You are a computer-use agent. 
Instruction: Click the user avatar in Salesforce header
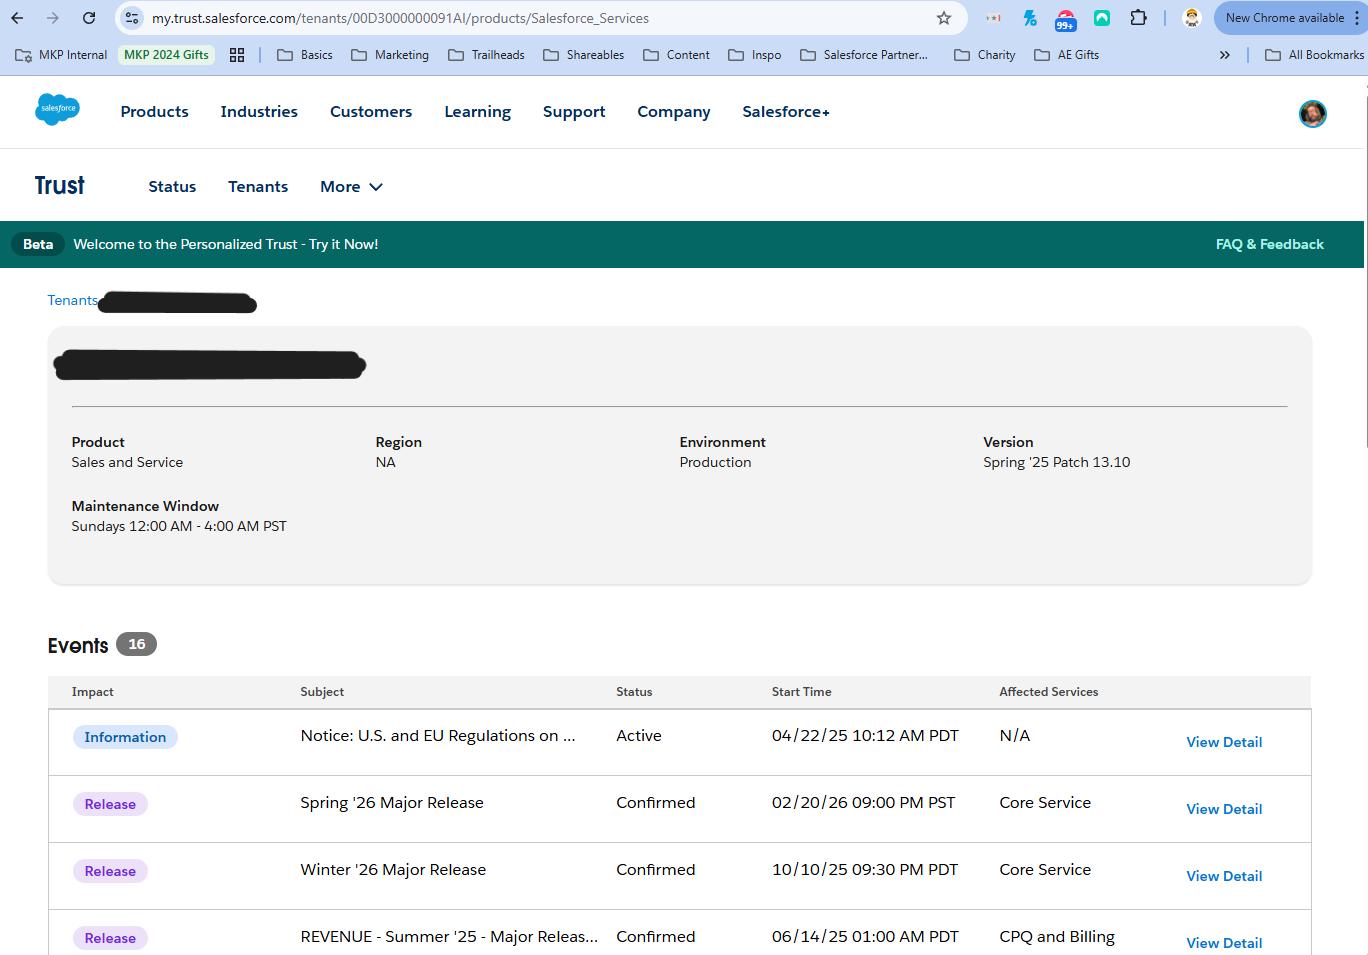pos(1312,114)
